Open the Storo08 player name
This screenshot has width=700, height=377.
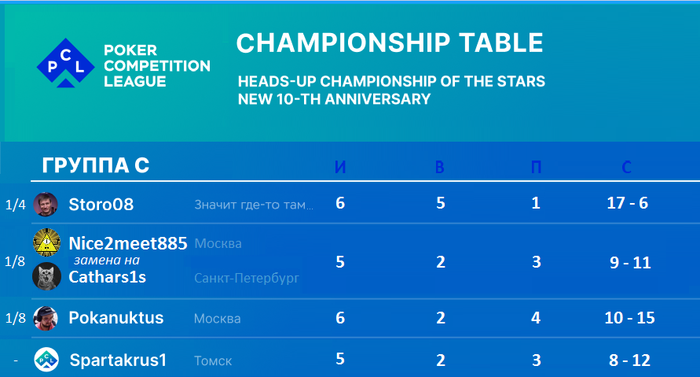pos(101,204)
